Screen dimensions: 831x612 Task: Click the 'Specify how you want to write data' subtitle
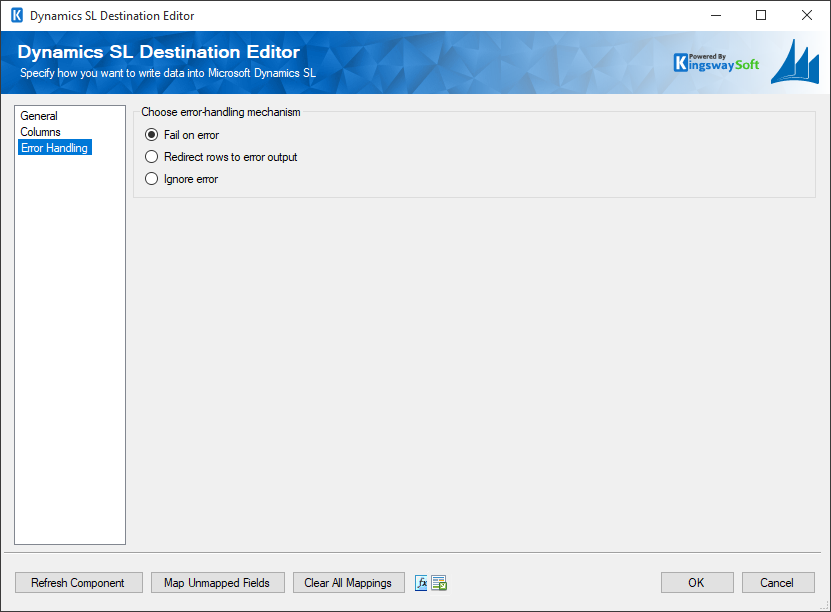[168, 73]
